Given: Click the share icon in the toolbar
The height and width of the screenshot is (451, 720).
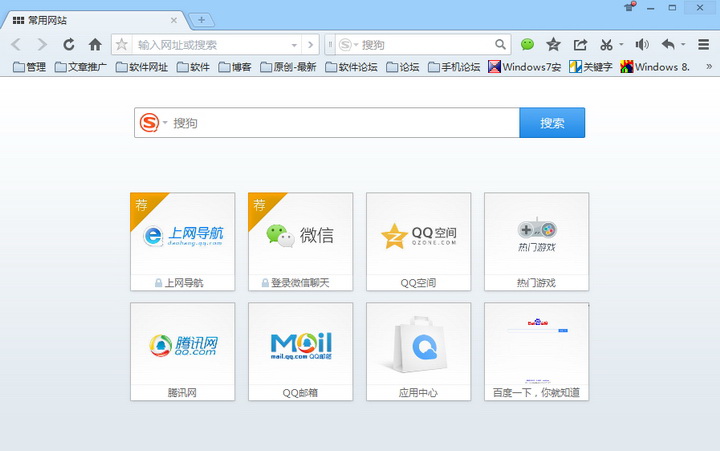Looking at the screenshot, I should (x=580, y=45).
